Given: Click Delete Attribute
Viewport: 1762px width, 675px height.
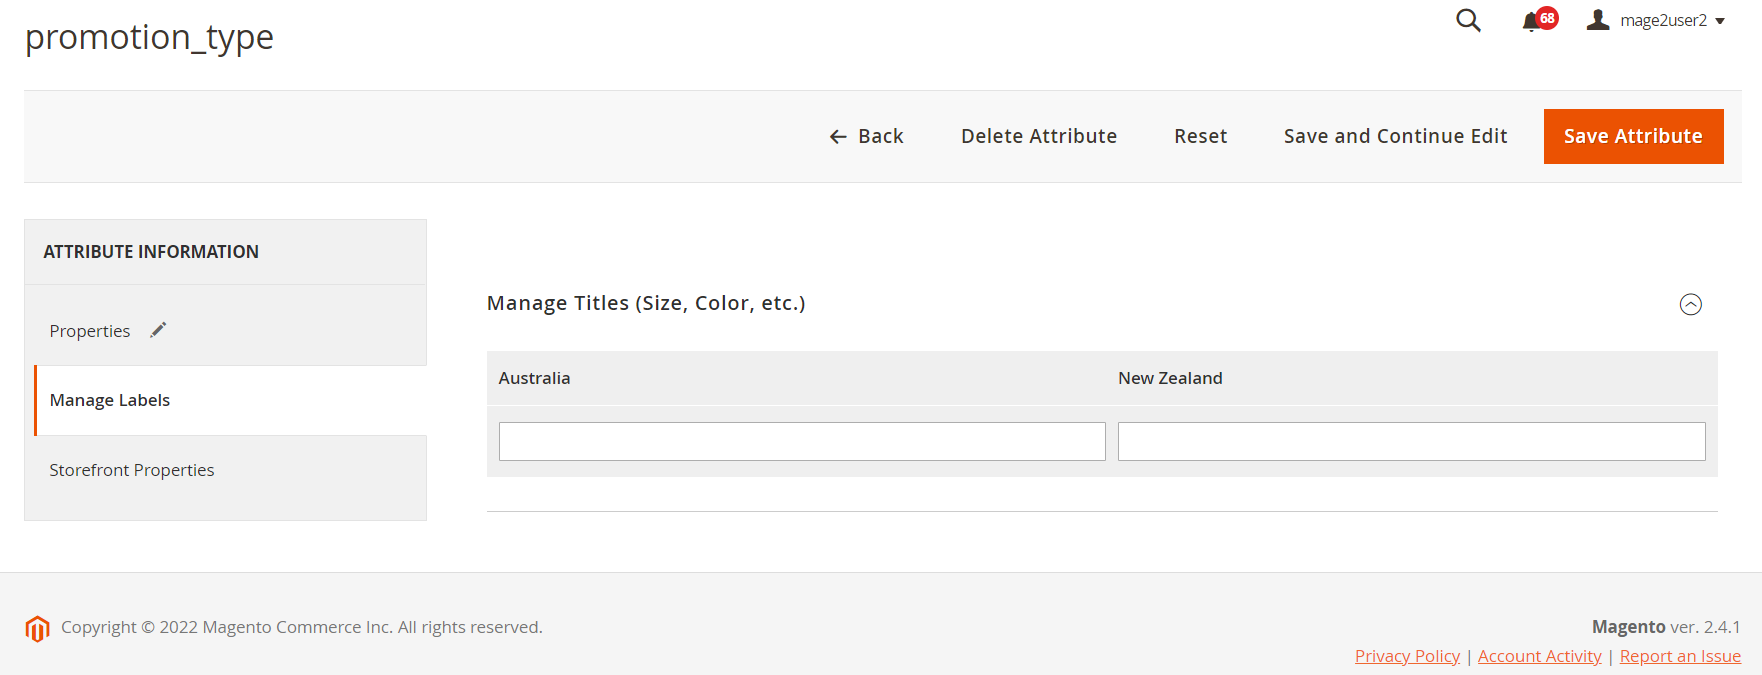Looking at the screenshot, I should 1038,136.
